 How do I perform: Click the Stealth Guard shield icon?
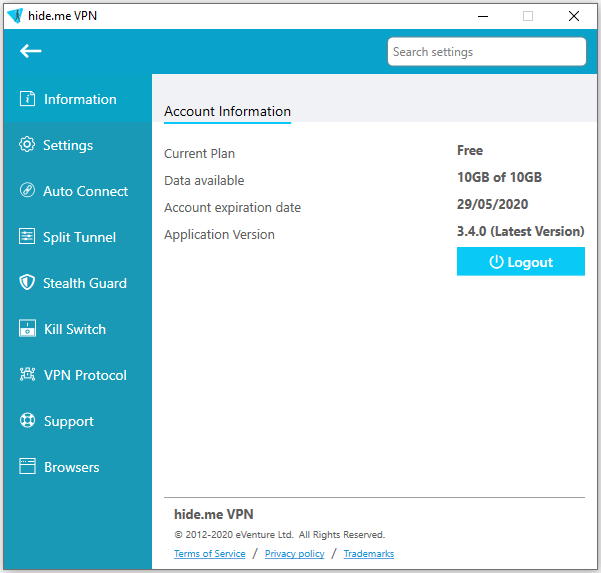tap(27, 282)
